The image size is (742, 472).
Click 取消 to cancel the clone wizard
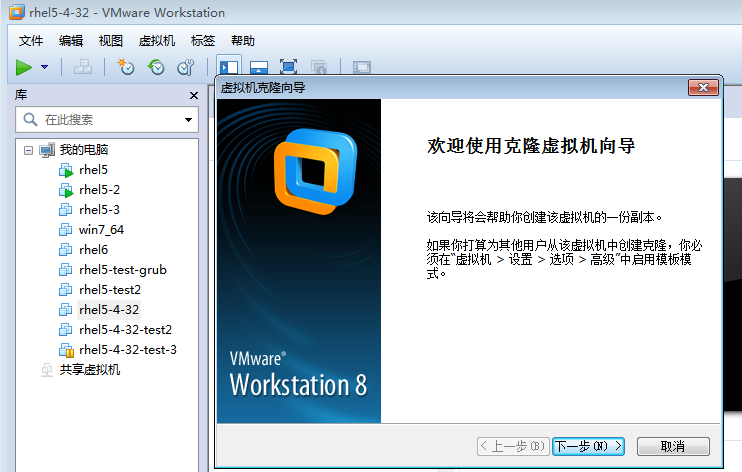coord(673,446)
